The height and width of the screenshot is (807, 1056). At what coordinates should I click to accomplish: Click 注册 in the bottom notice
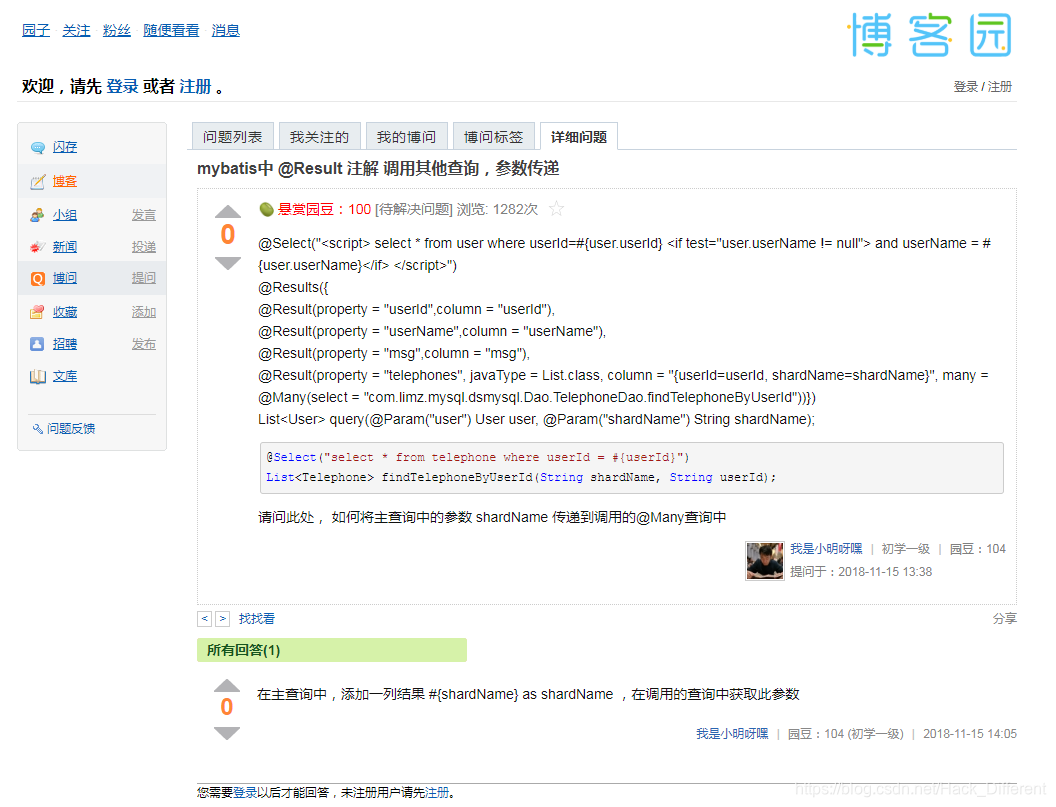tap(436, 793)
